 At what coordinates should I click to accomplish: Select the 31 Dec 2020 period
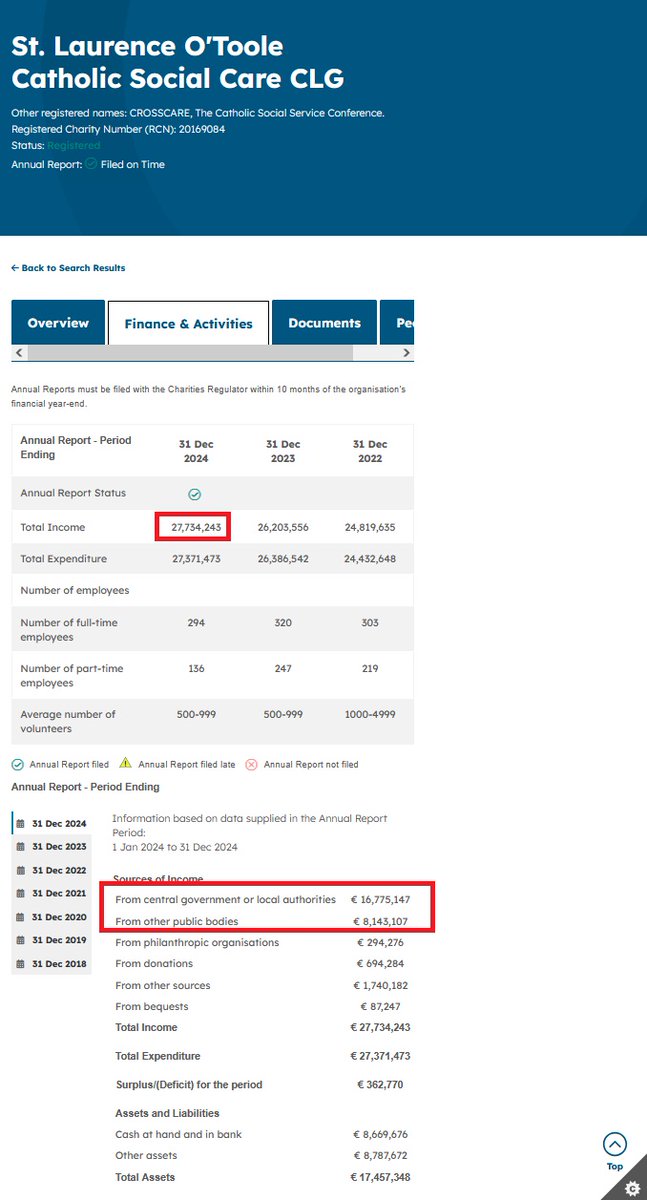pyautogui.click(x=51, y=917)
